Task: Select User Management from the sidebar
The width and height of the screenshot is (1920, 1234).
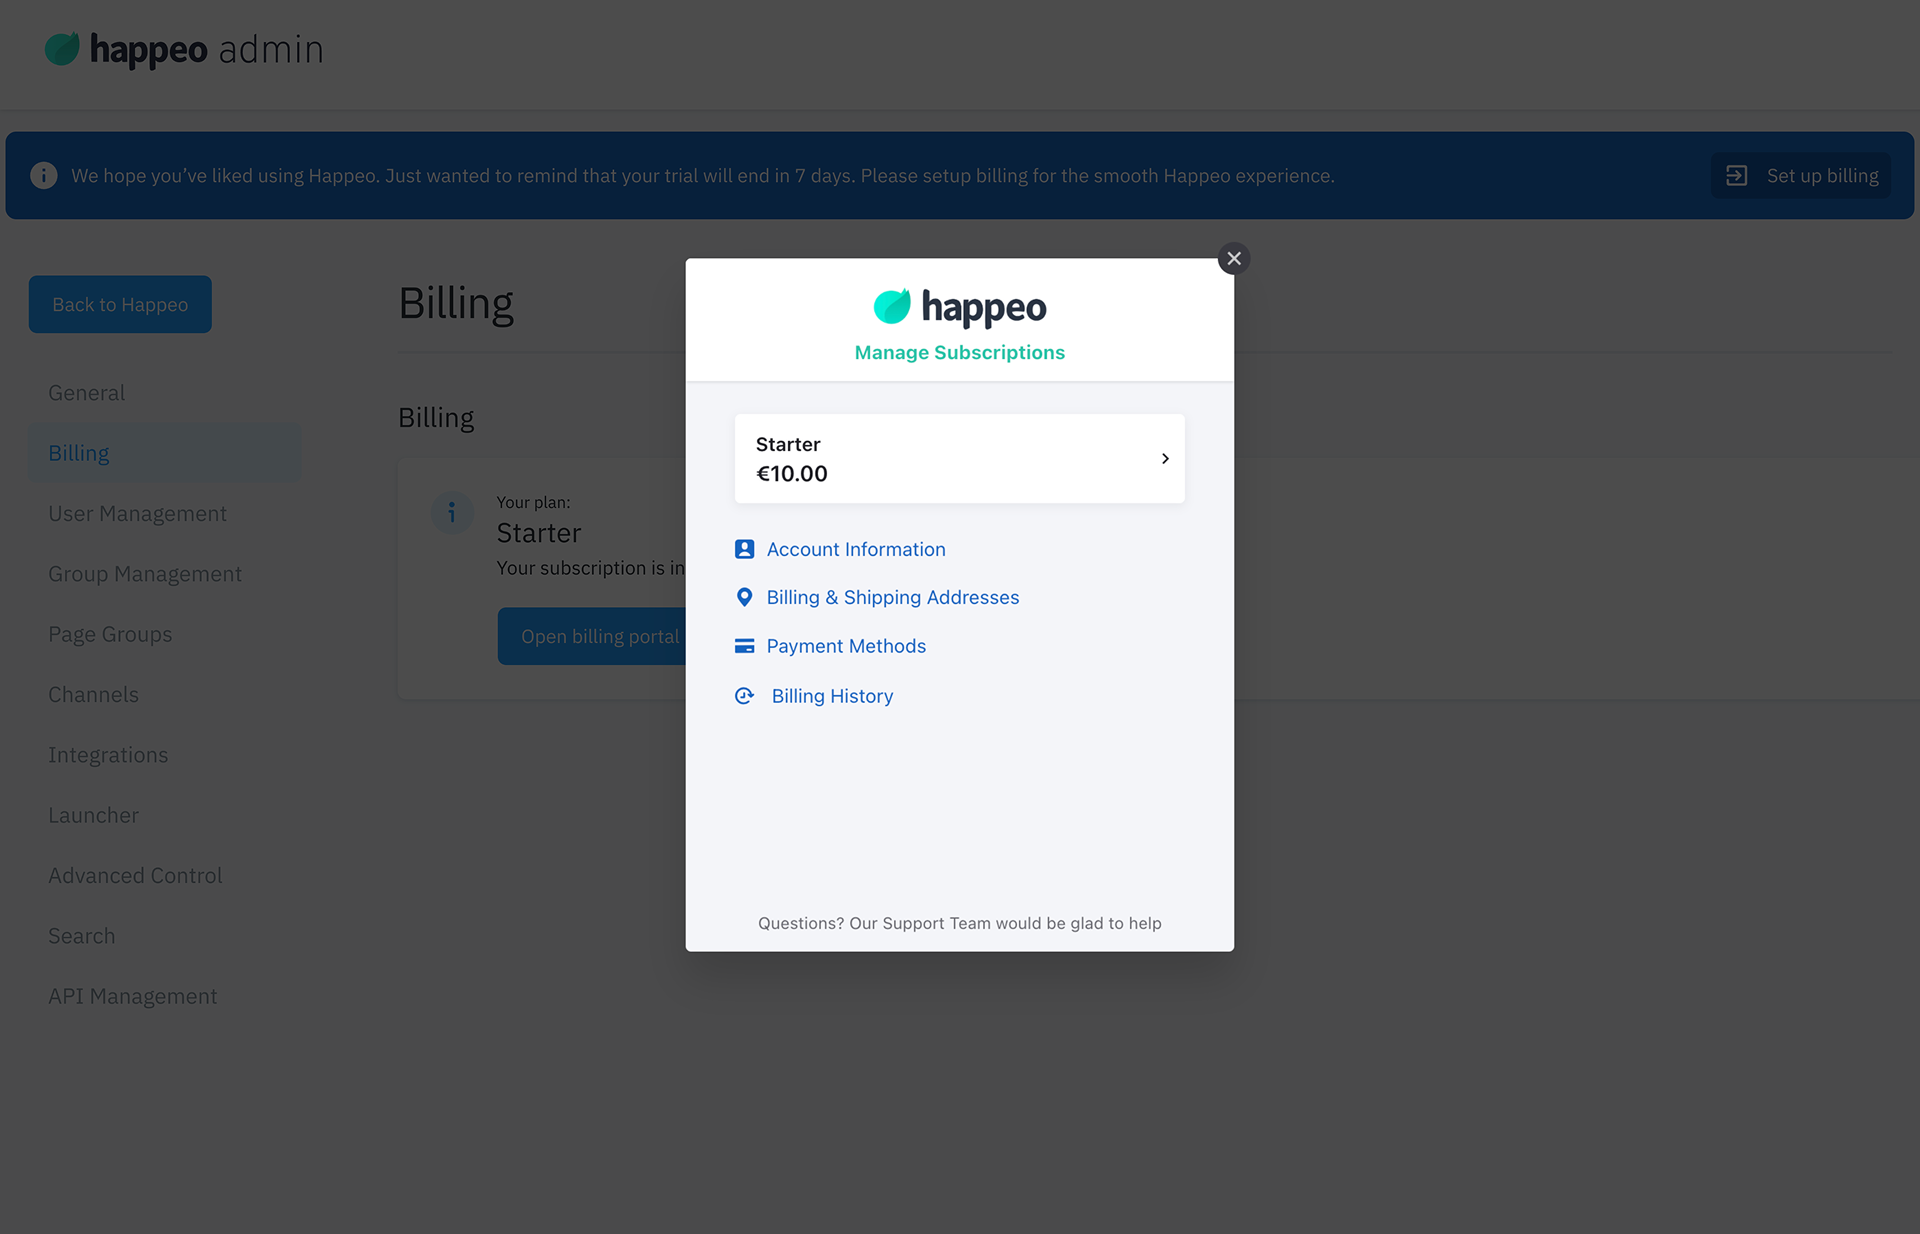Action: click(137, 513)
